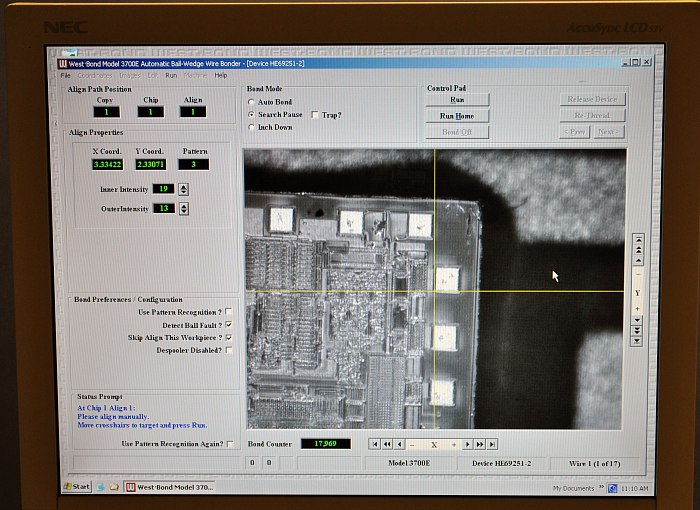This screenshot has width=700, height=510.
Task: Adjust Inner Intensity spinner arrows
Action: 183,189
